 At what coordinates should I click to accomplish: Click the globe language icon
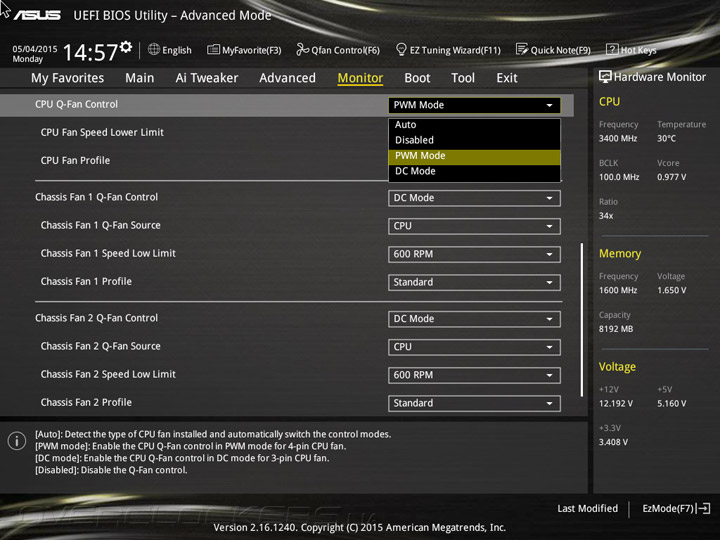(154, 49)
